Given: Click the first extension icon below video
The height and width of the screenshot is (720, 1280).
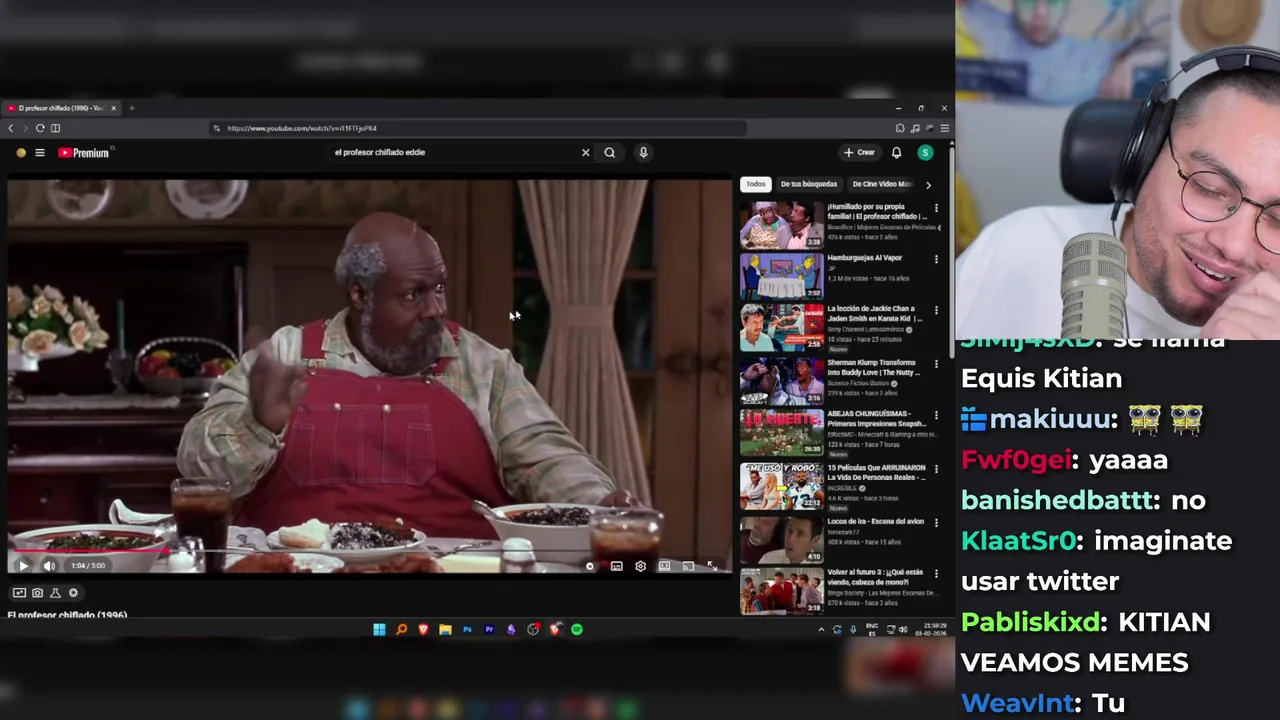Looking at the screenshot, I should (19, 593).
